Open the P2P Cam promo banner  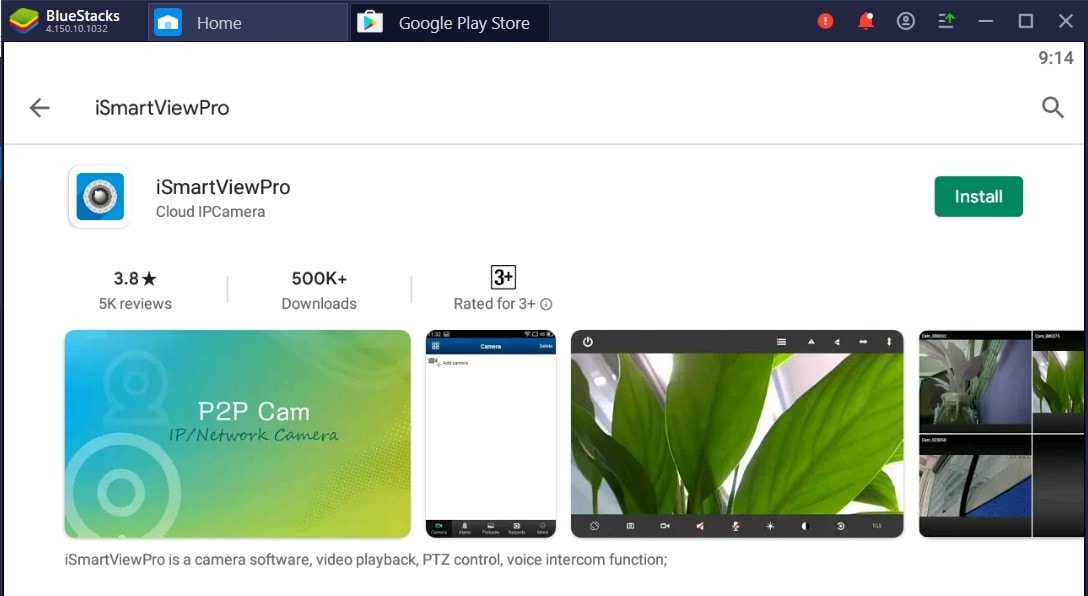(x=237, y=434)
